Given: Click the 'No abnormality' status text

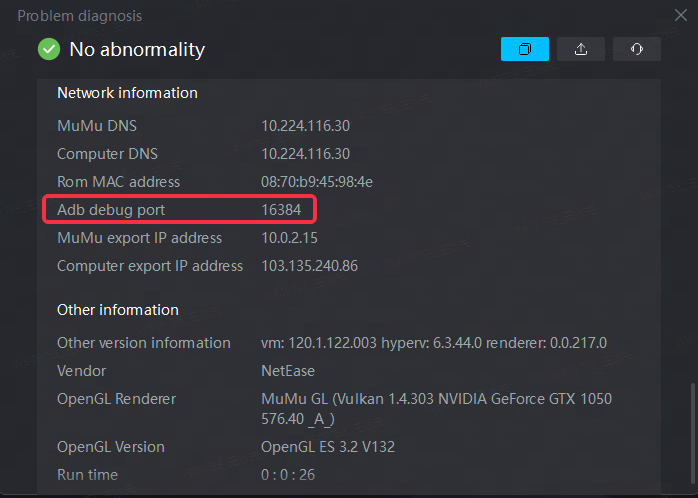Looking at the screenshot, I should [x=137, y=49].
